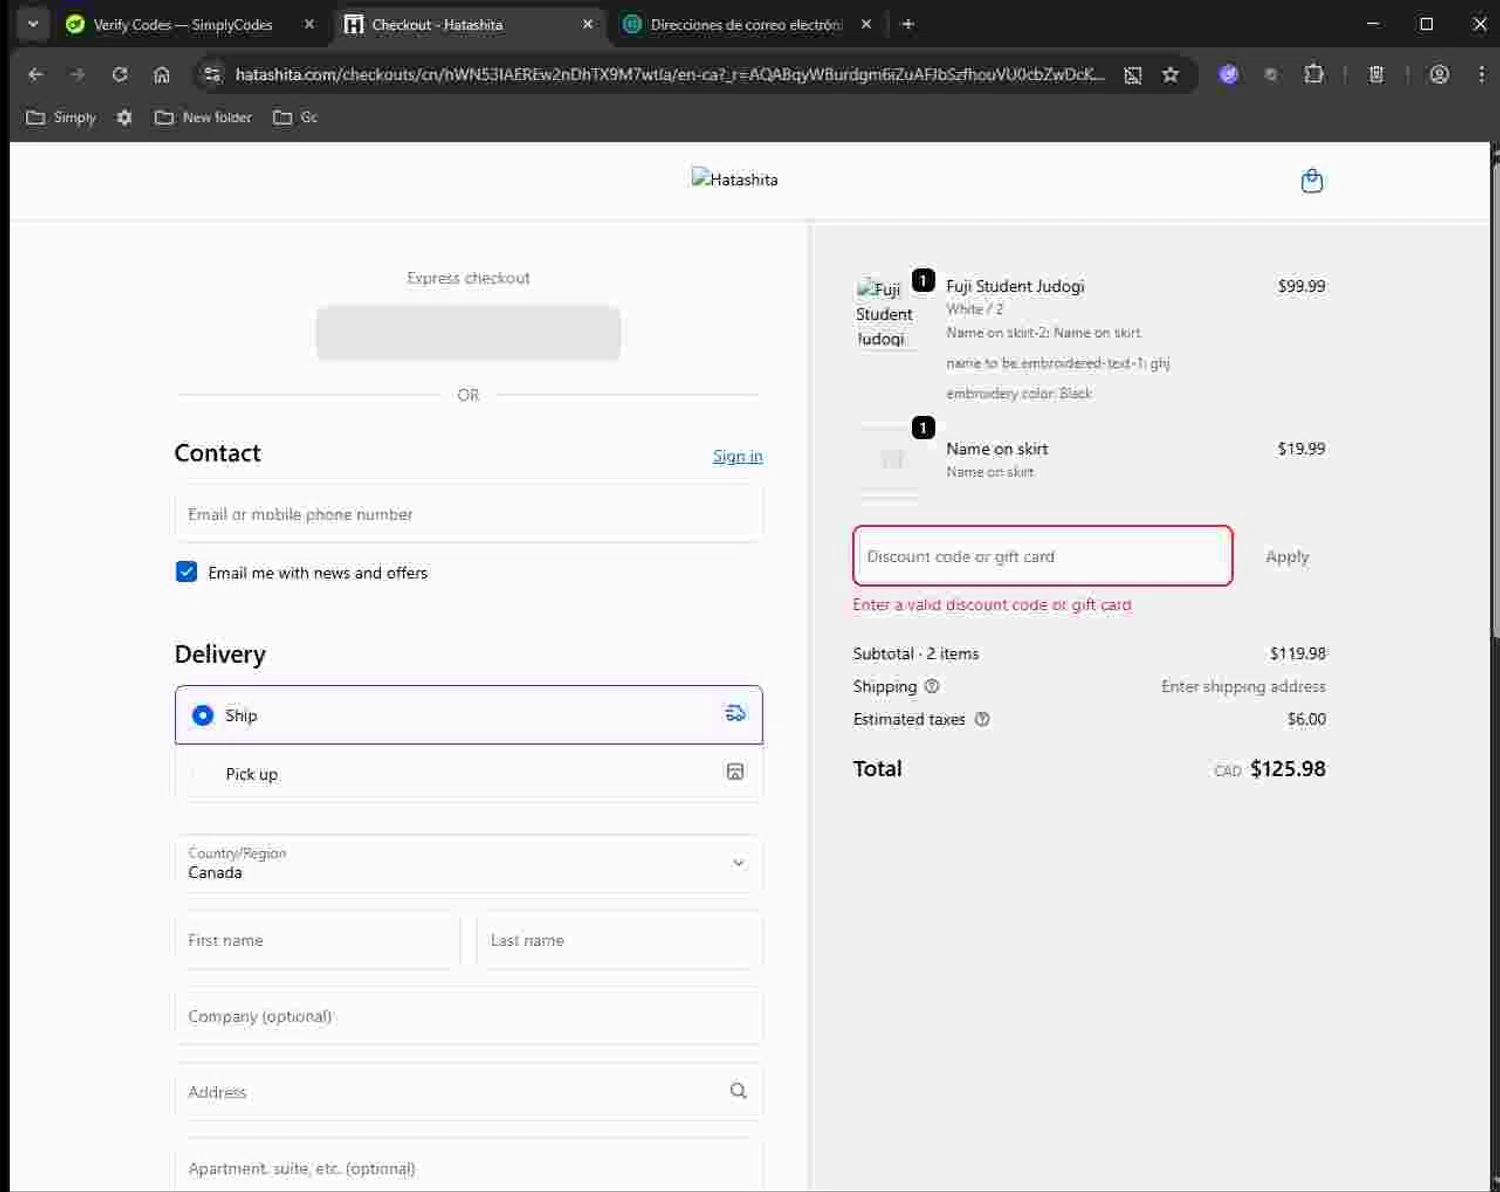
Task: Click the page vertical scrollbar
Action: pyautogui.click(x=1494, y=400)
